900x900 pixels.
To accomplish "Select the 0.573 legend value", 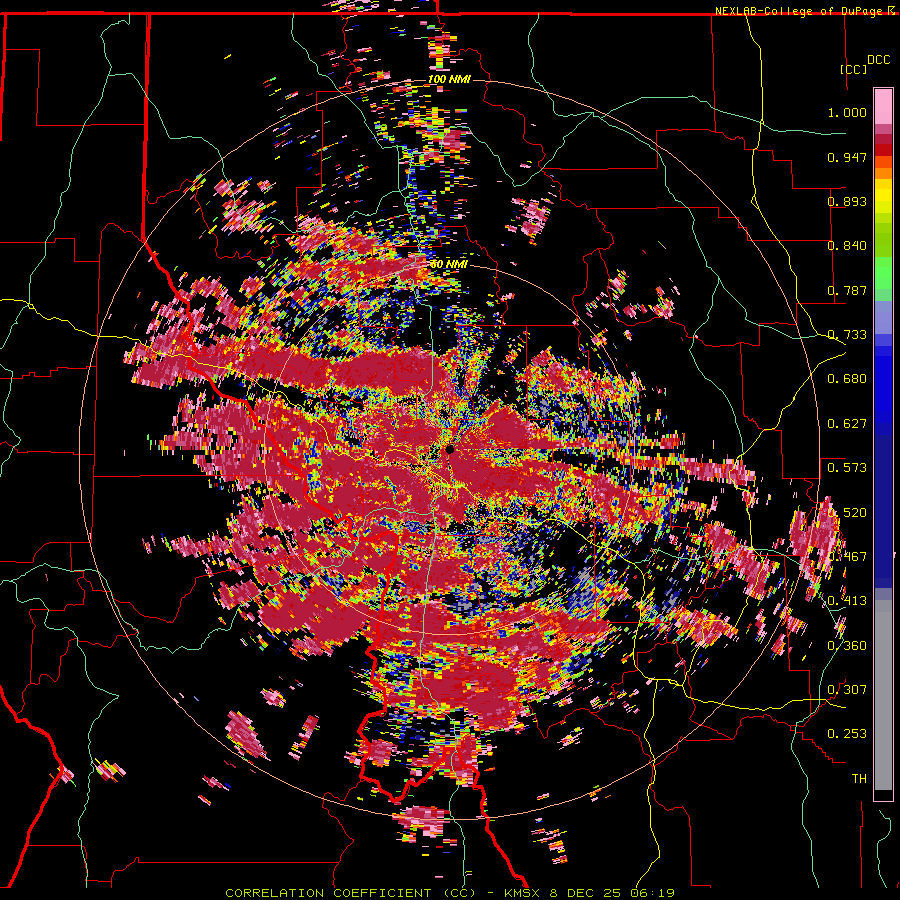I will pyautogui.click(x=847, y=468).
